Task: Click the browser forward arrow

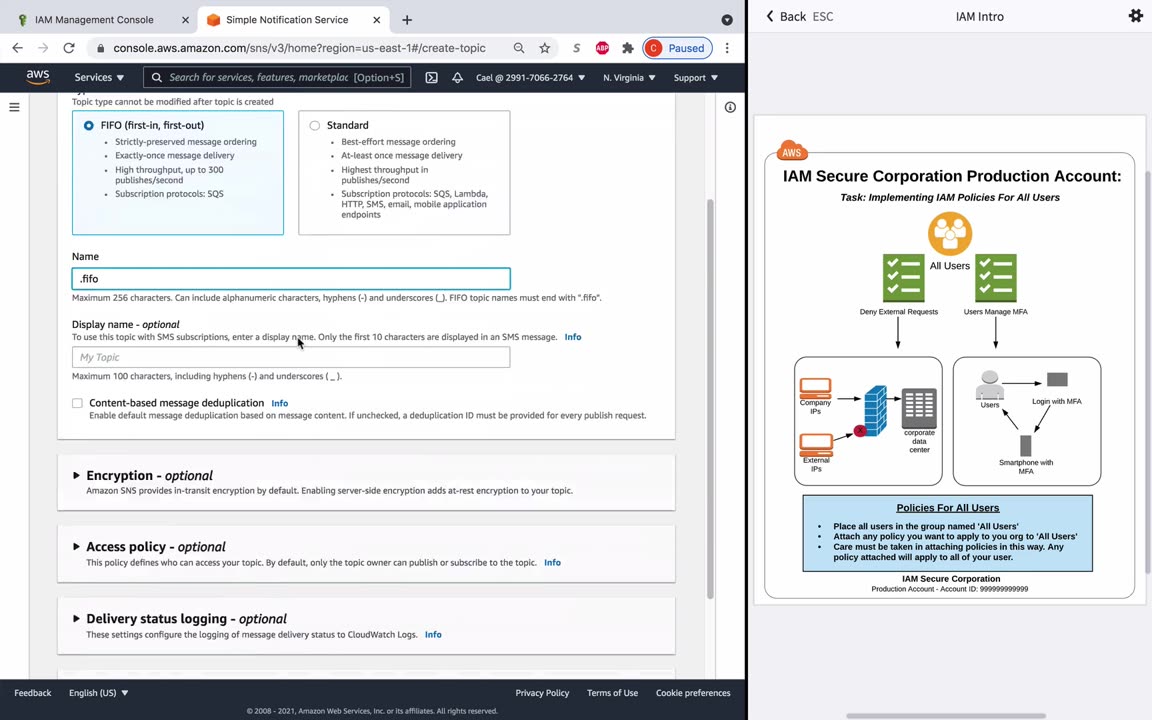Action: 43,48
